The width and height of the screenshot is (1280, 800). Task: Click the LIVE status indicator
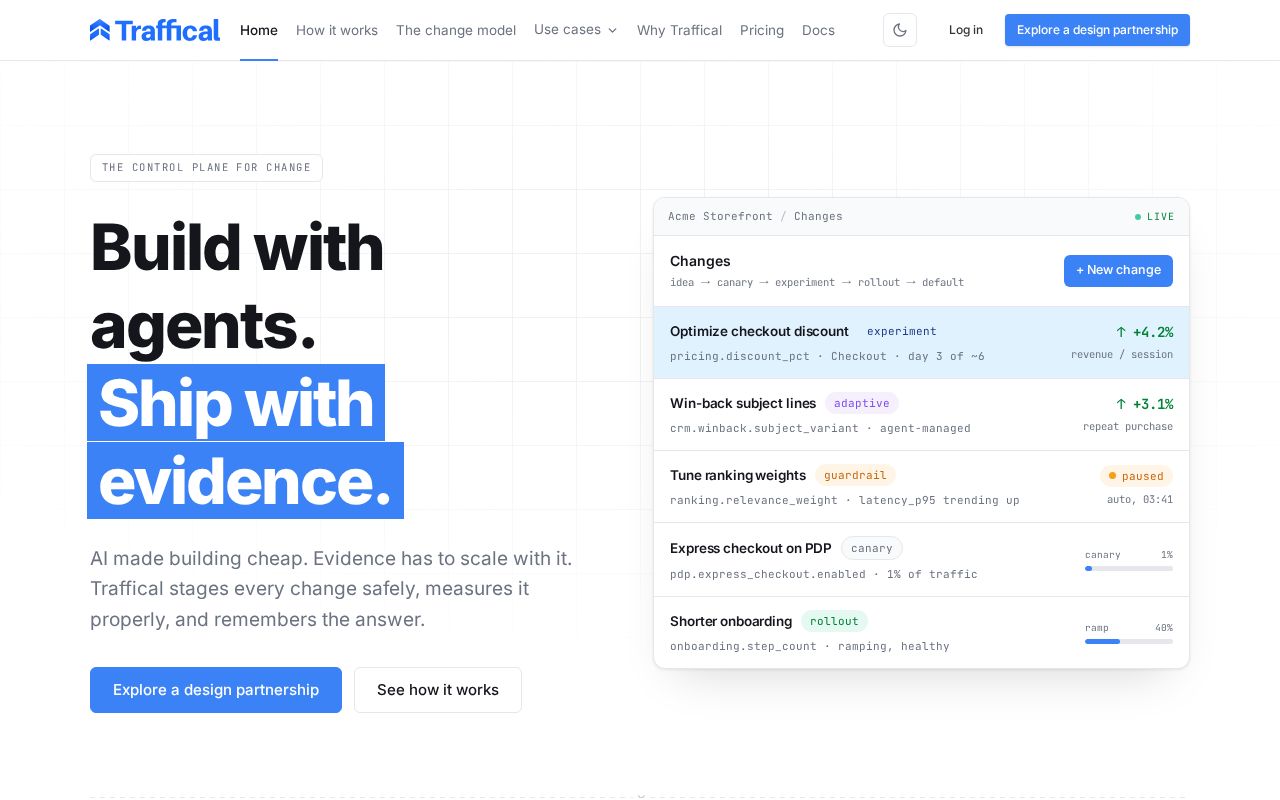[x=1155, y=217]
